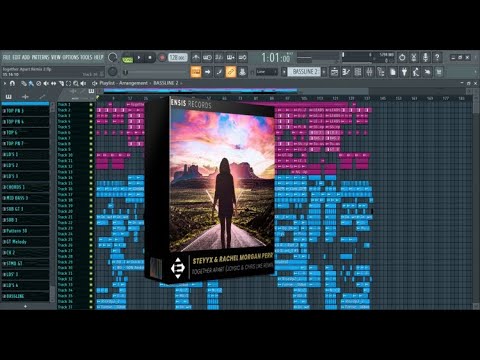Open the playlist options arrow menu
This screenshot has width=480, height=360.
[x=5, y=83]
